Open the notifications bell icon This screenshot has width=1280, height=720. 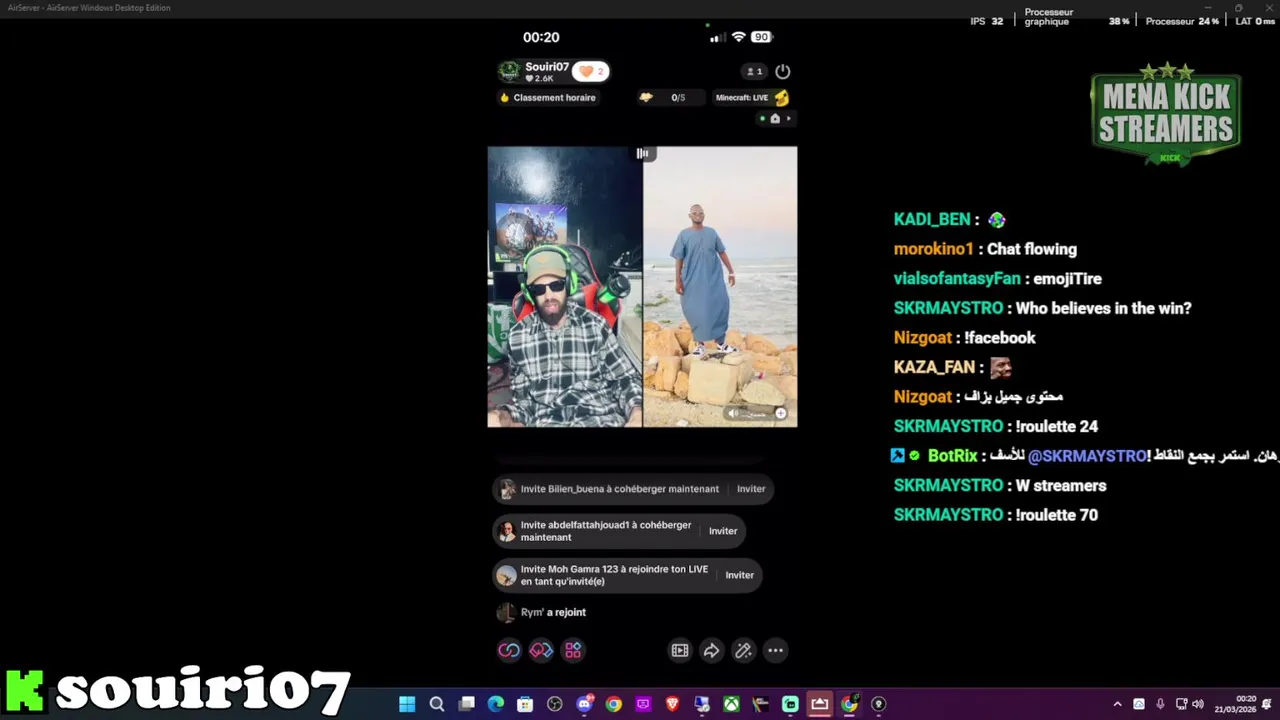tap(1267, 704)
